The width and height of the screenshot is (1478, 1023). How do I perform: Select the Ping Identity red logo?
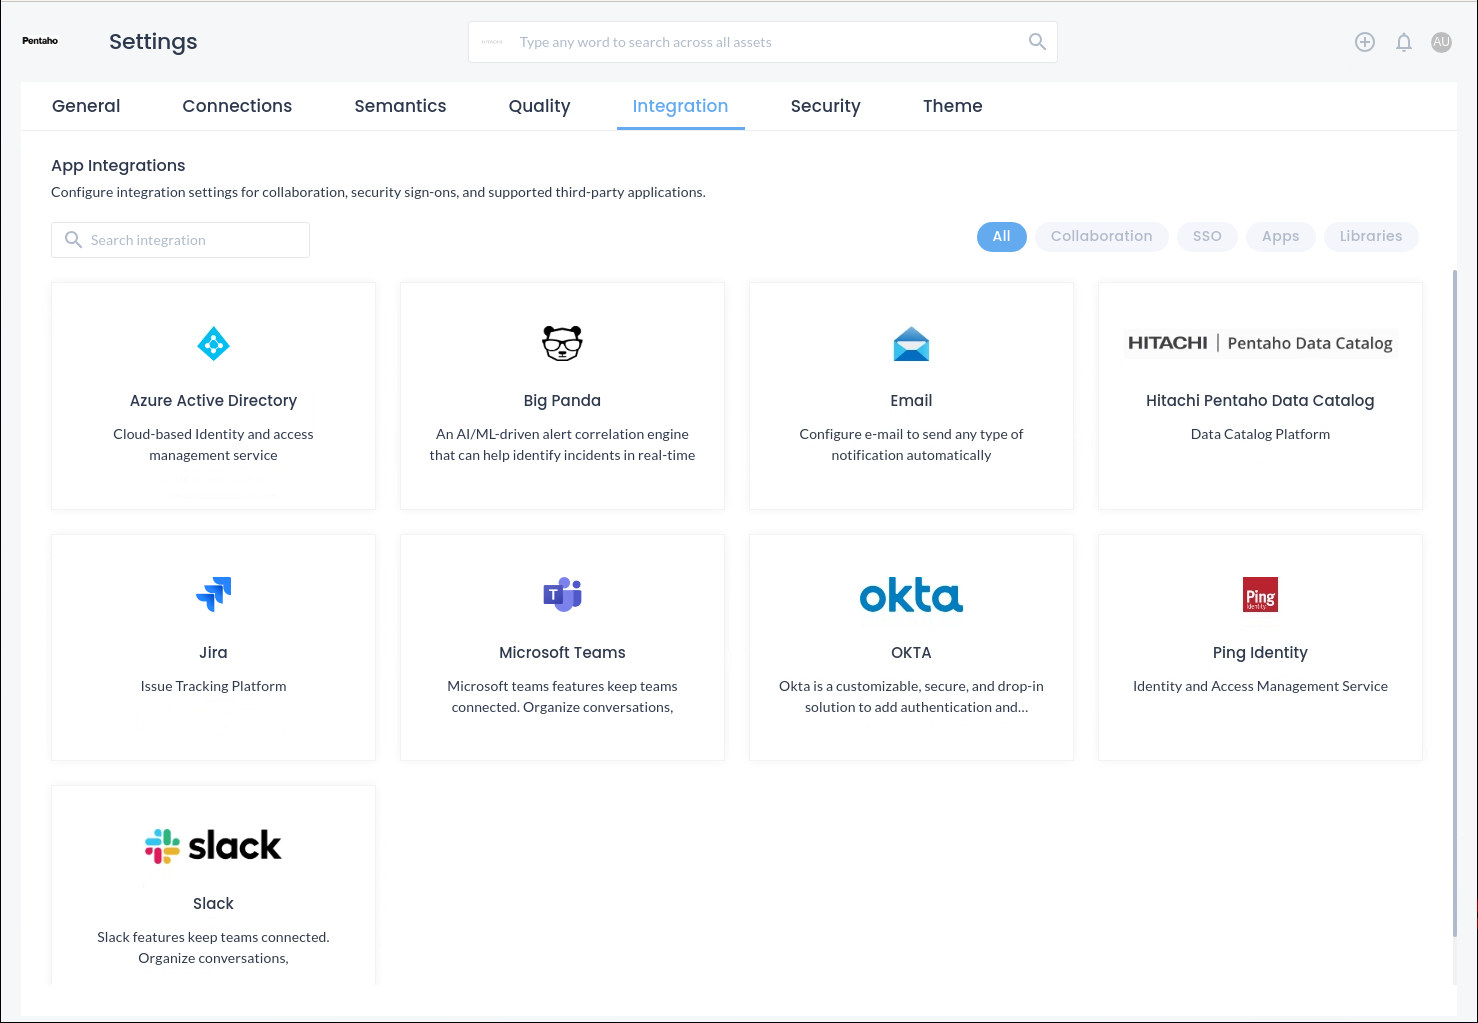(1260, 595)
